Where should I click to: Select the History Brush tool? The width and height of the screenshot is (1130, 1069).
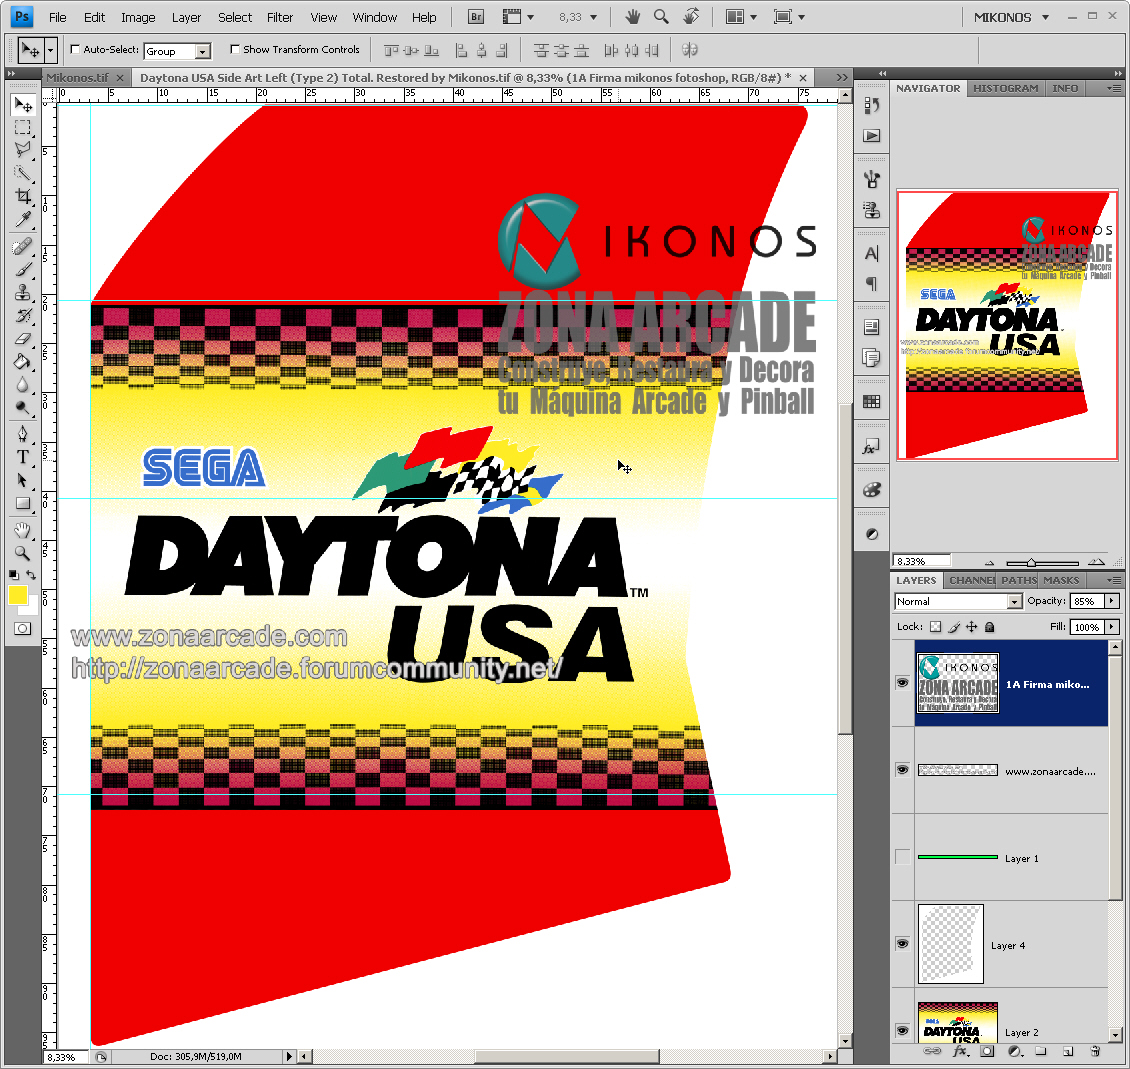(x=23, y=316)
